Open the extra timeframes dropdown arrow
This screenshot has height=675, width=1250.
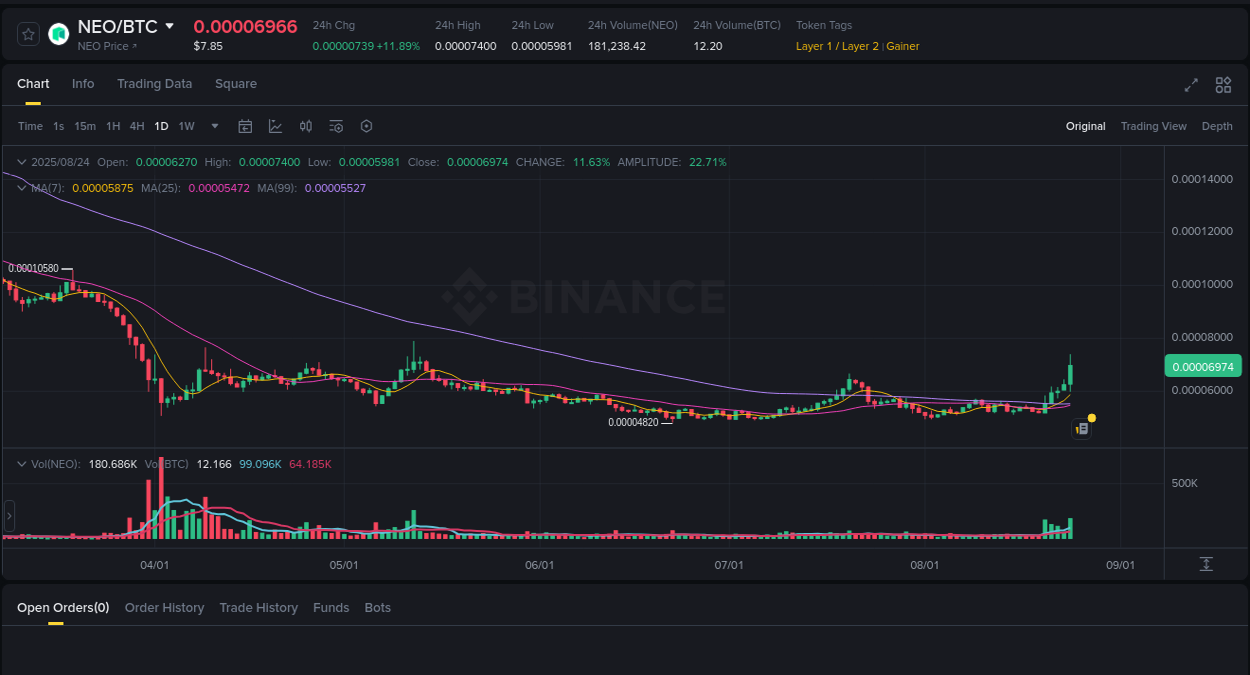(214, 126)
